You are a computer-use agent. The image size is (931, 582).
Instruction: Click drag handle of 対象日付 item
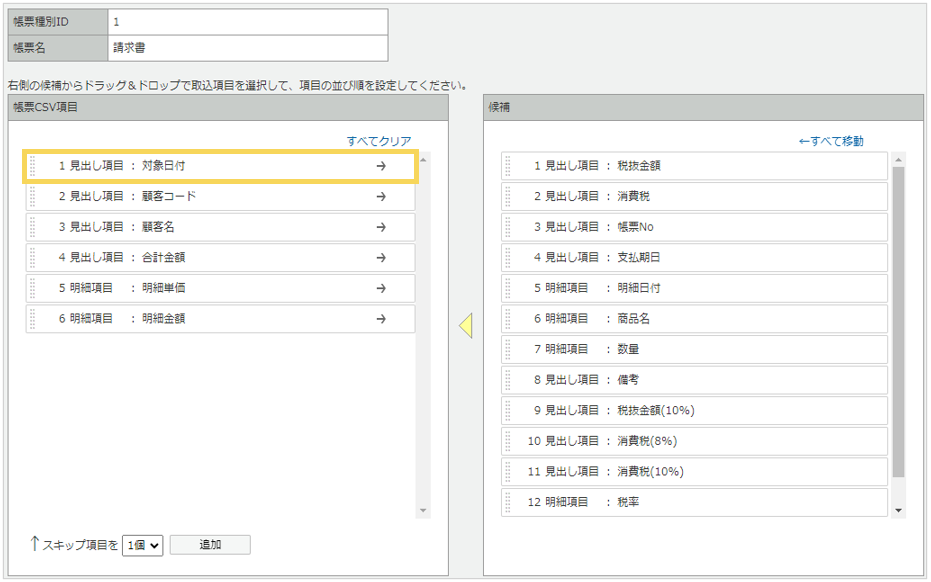click(x=33, y=167)
